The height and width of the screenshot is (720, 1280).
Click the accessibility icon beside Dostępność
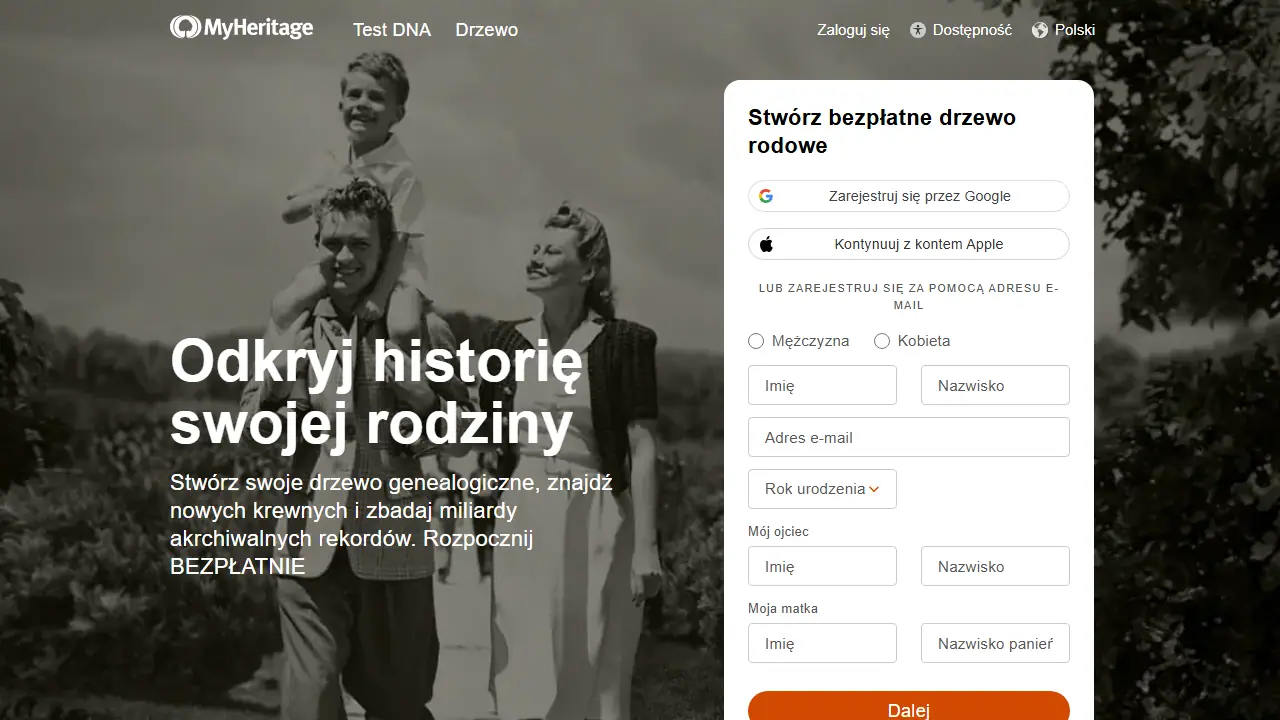[918, 30]
